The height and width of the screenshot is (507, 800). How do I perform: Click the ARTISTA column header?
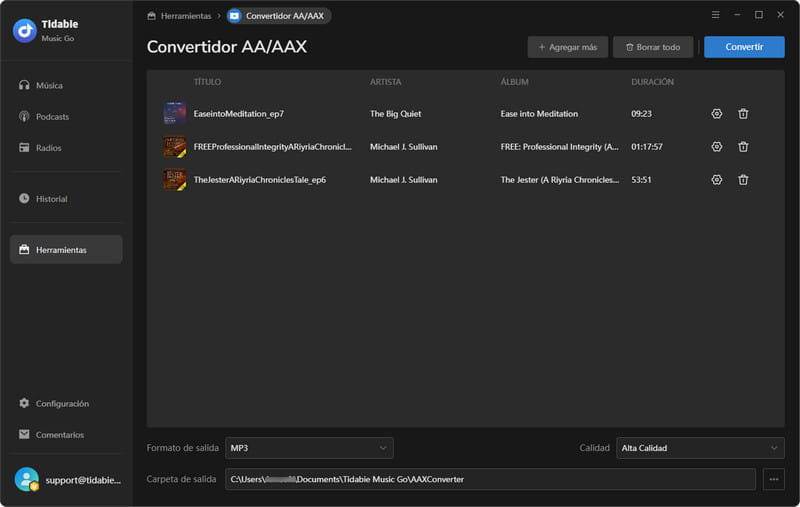[386, 82]
